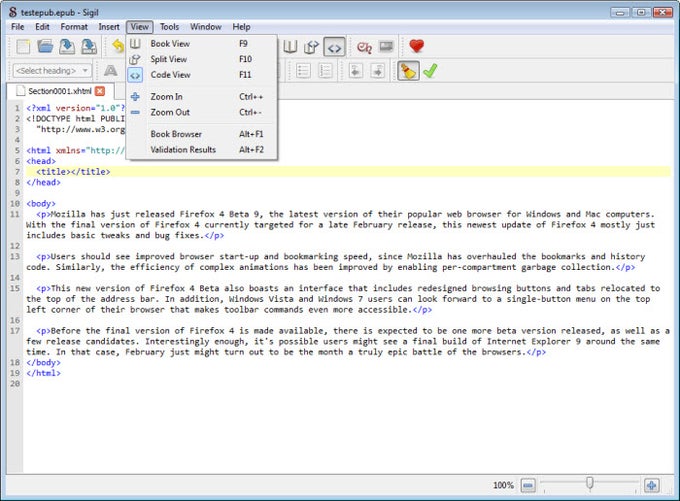
Task: Click the 100% zoom label
Action: coord(503,485)
